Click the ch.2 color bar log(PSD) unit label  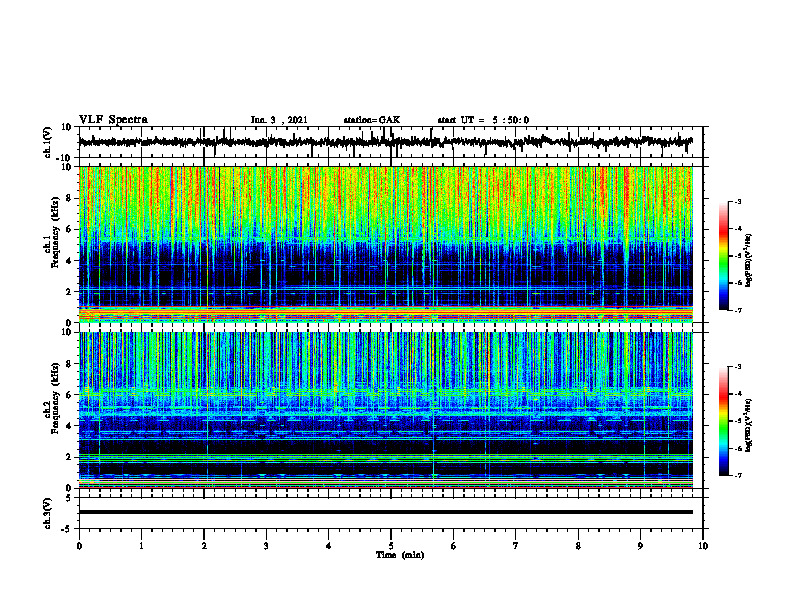click(749, 426)
